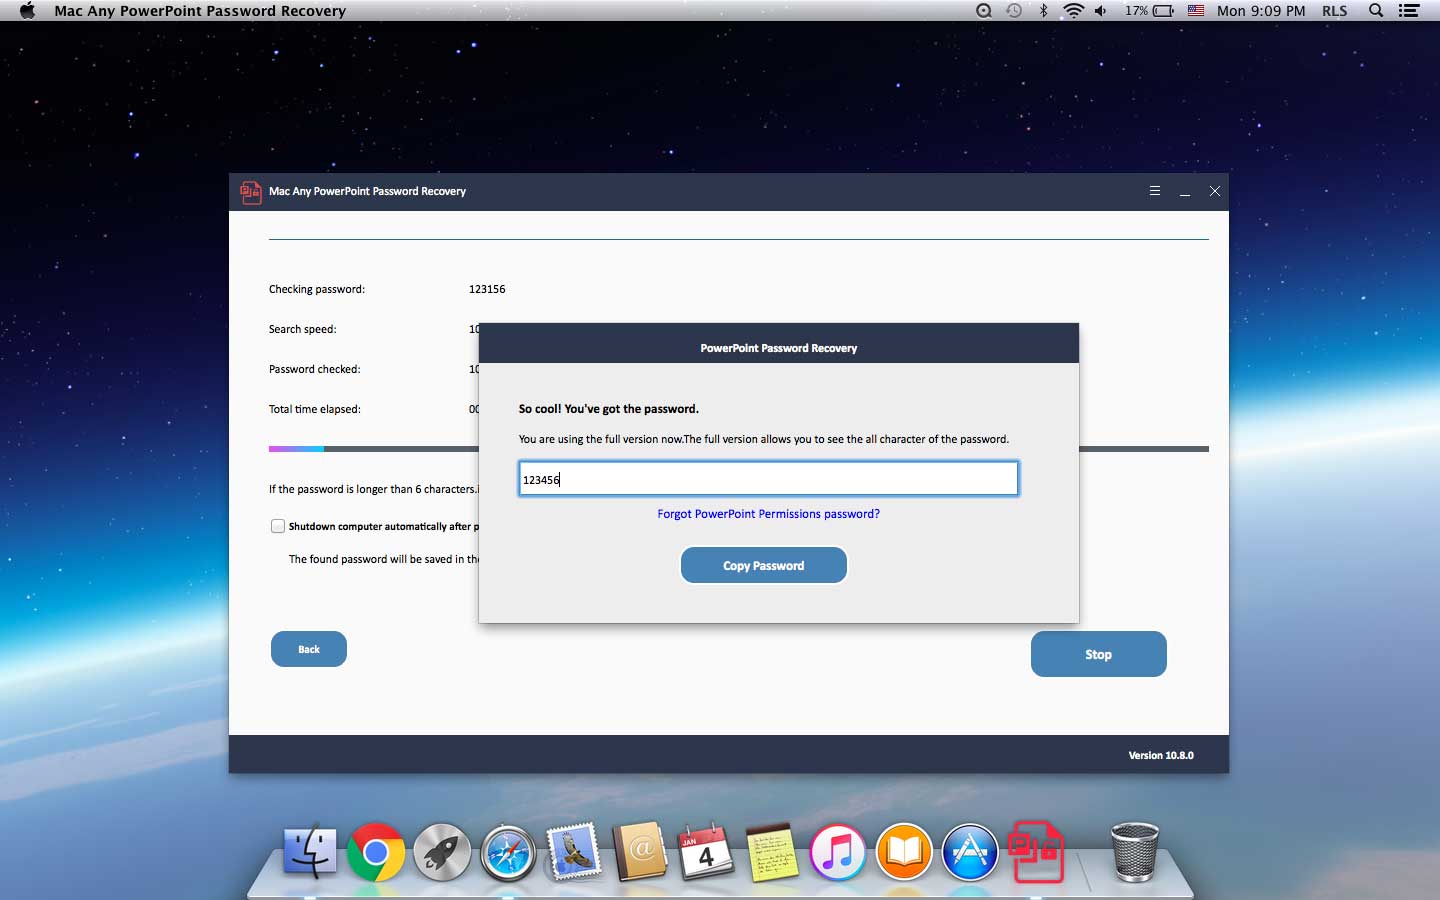Open Forgot PowerPoint Permissions password link
The width and height of the screenshot is (1440, 900).
point(768,514)
